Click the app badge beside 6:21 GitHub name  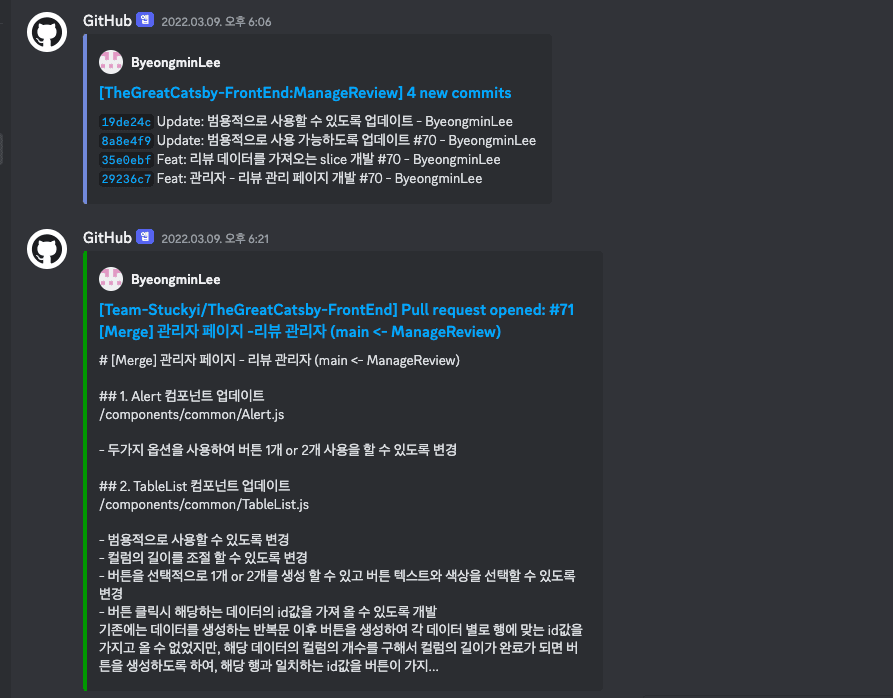click(x=145, y=237)
